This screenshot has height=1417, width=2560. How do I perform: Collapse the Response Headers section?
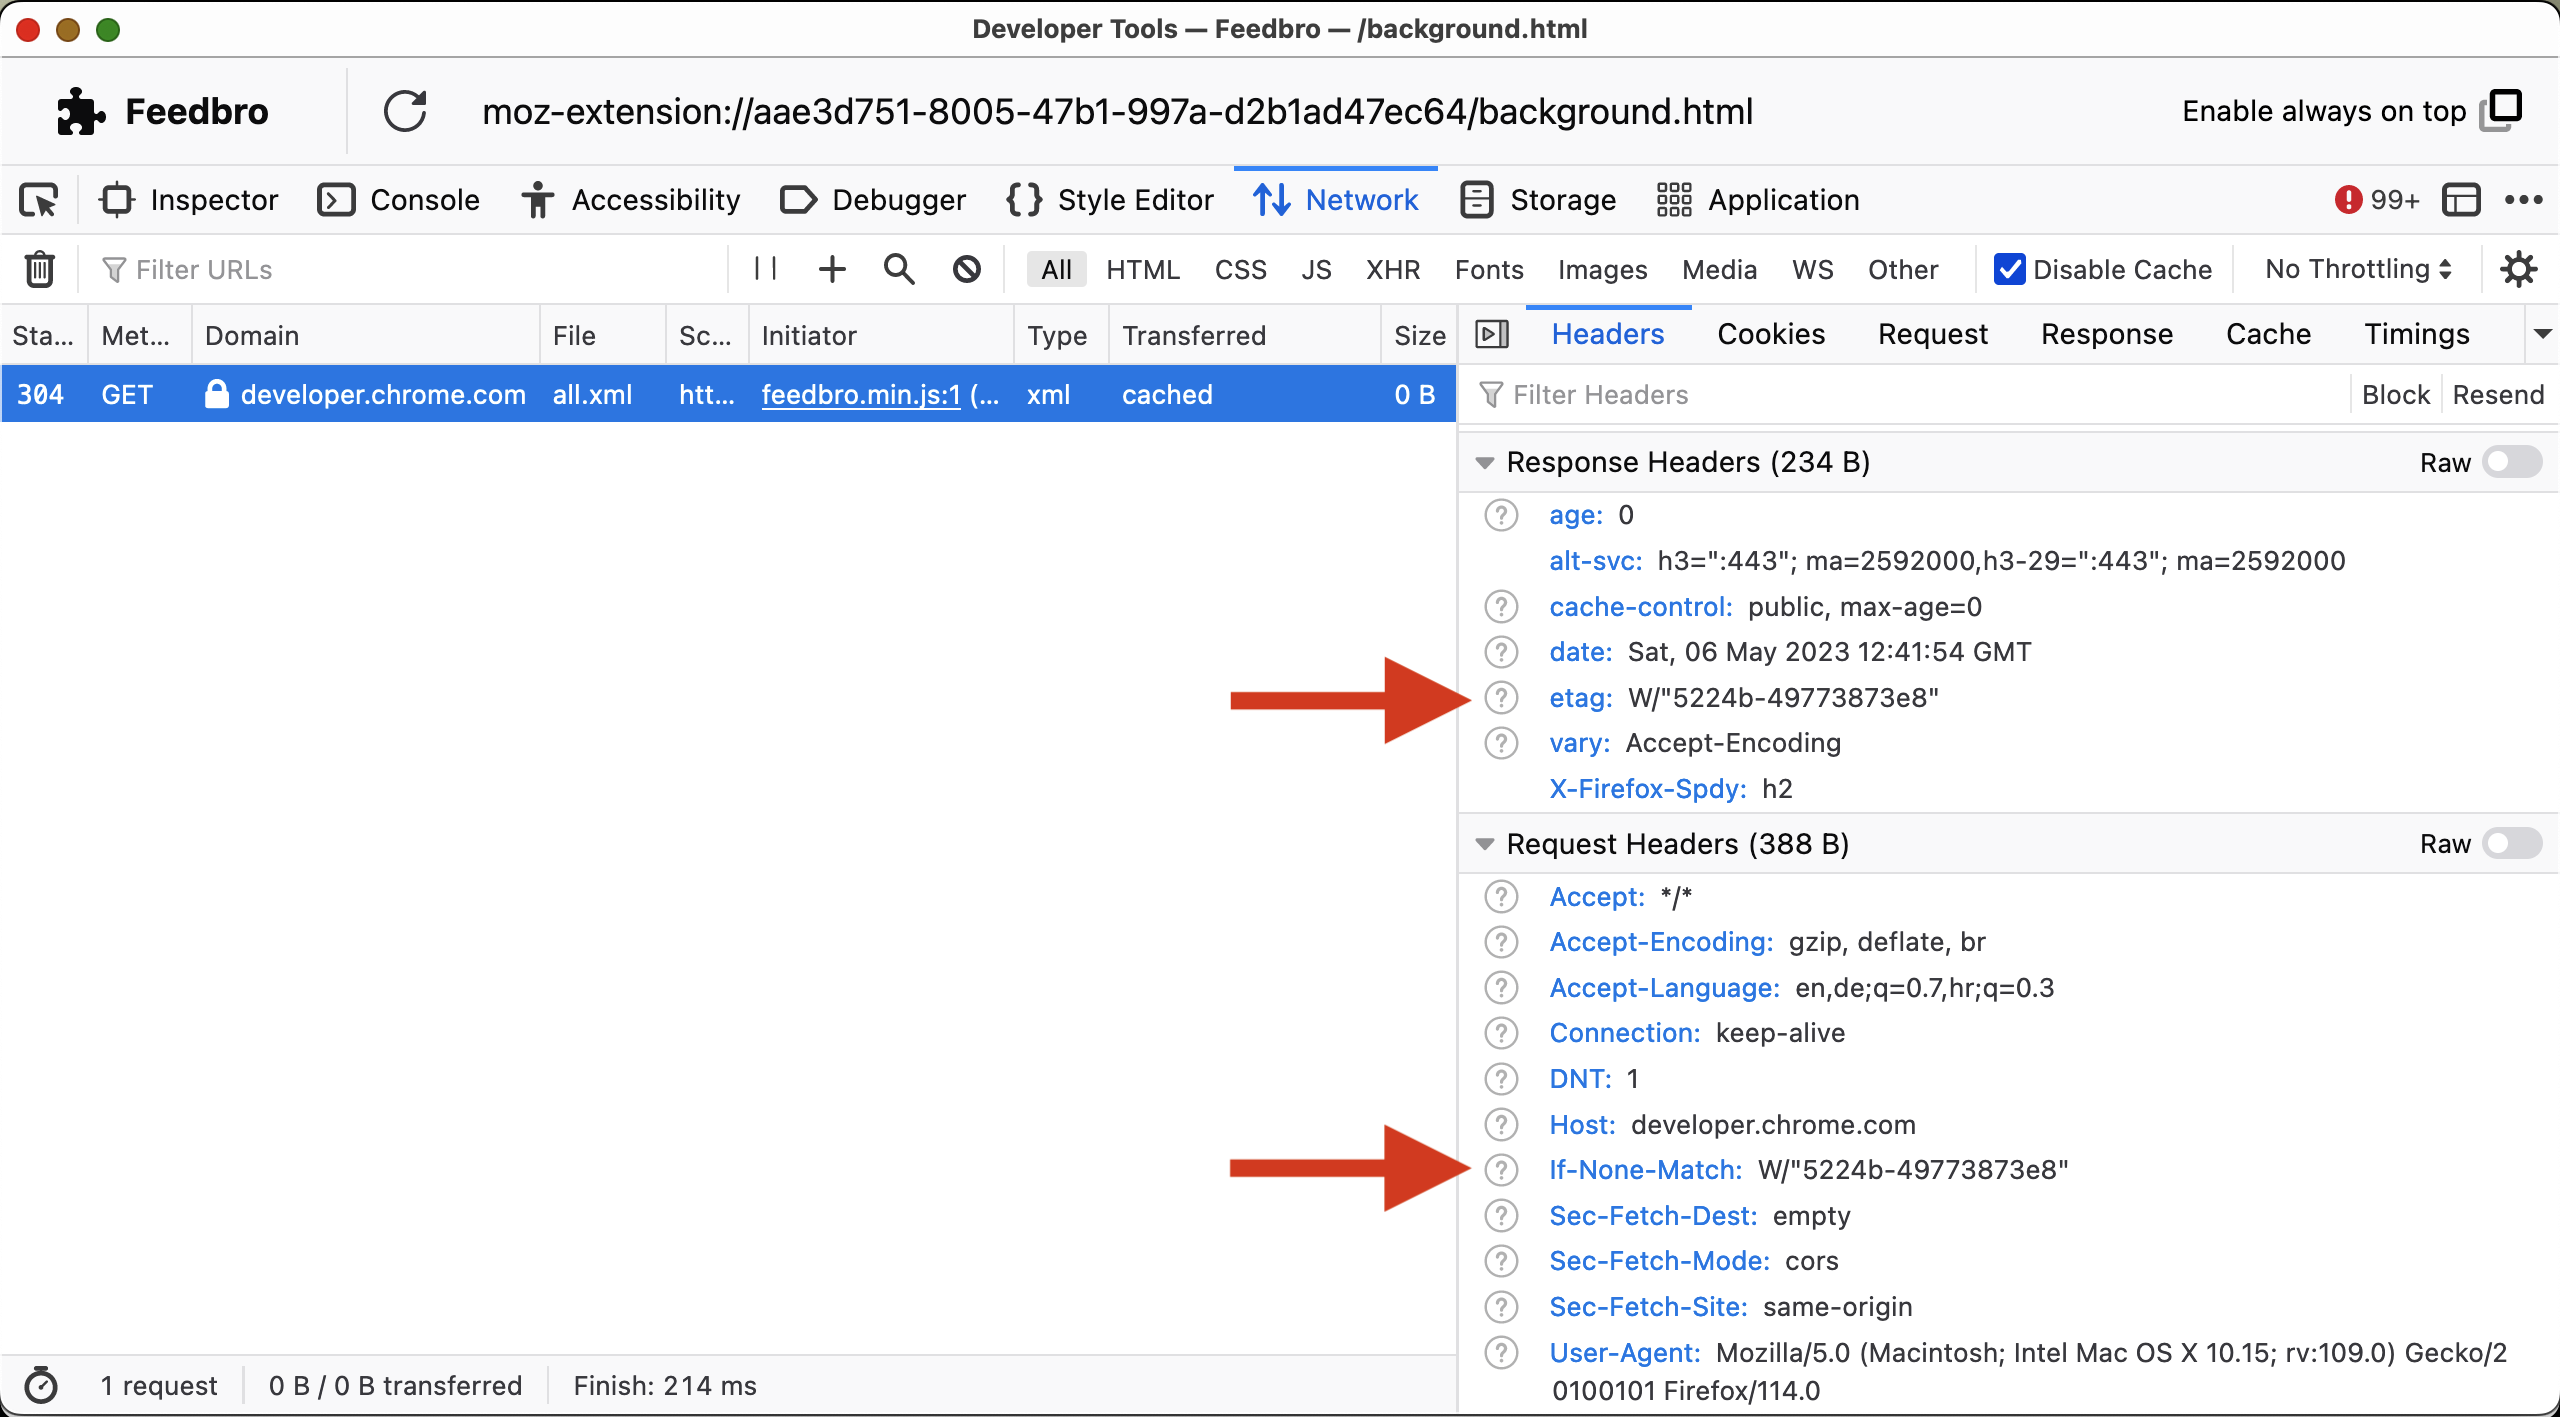point(1486,462)
